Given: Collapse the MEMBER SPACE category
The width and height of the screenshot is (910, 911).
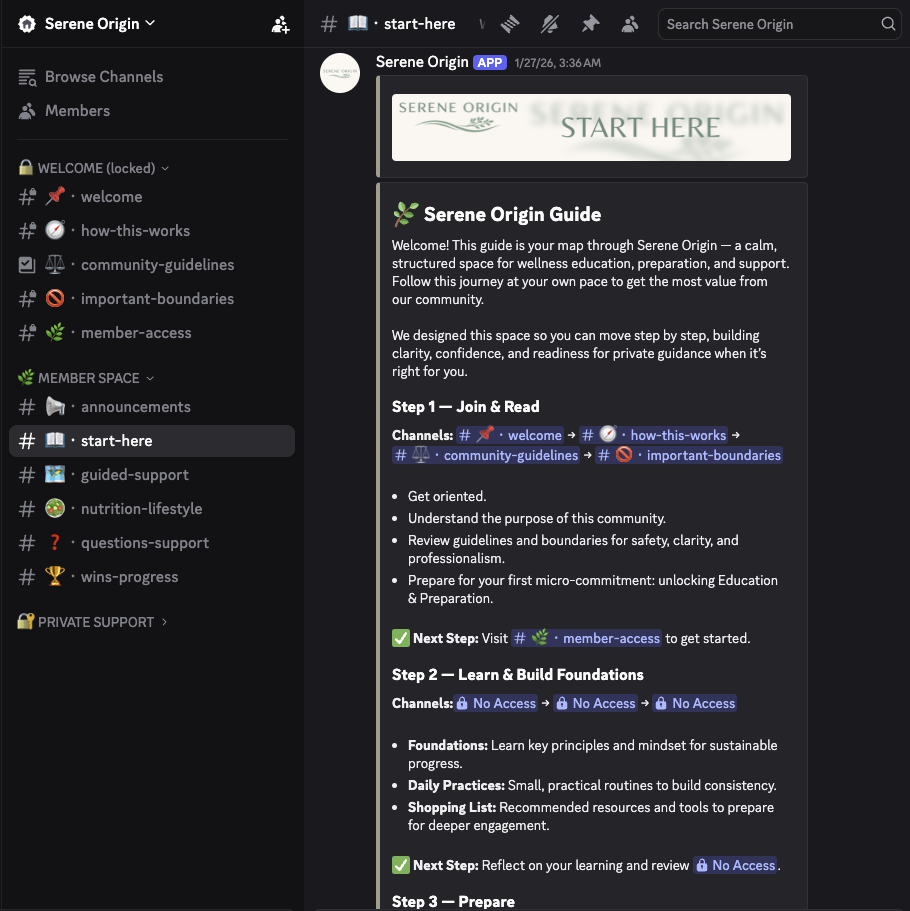Looking at the screenshot, I should click(85, 377).
